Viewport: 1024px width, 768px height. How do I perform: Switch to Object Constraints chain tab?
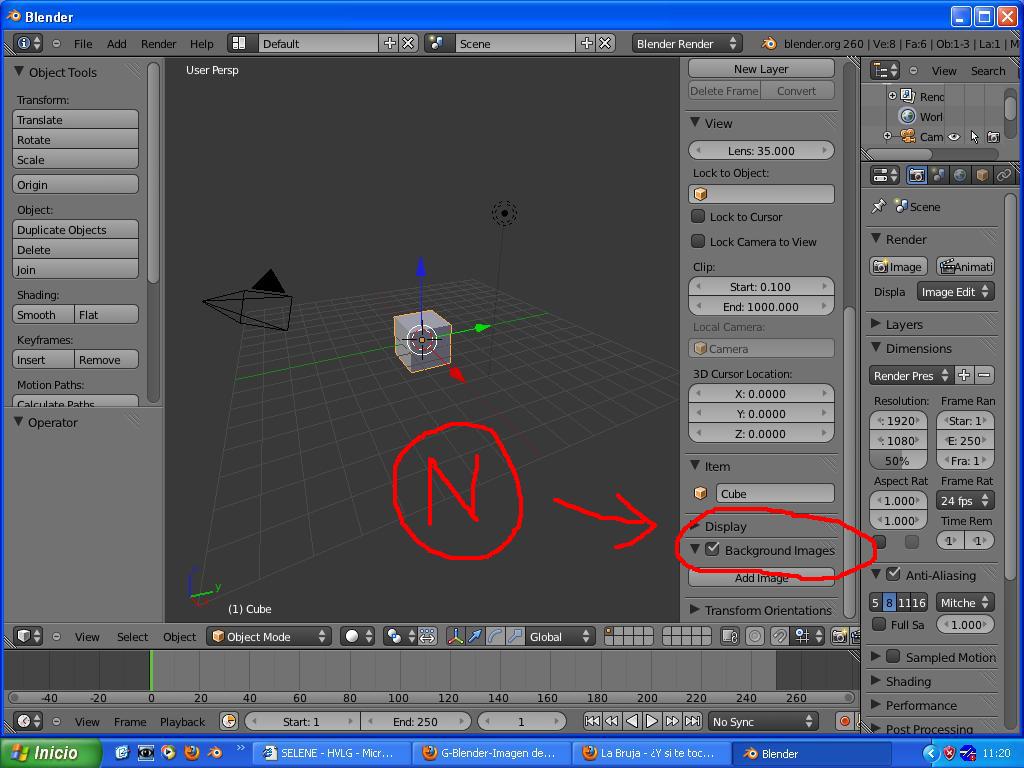click(1003, 174)
